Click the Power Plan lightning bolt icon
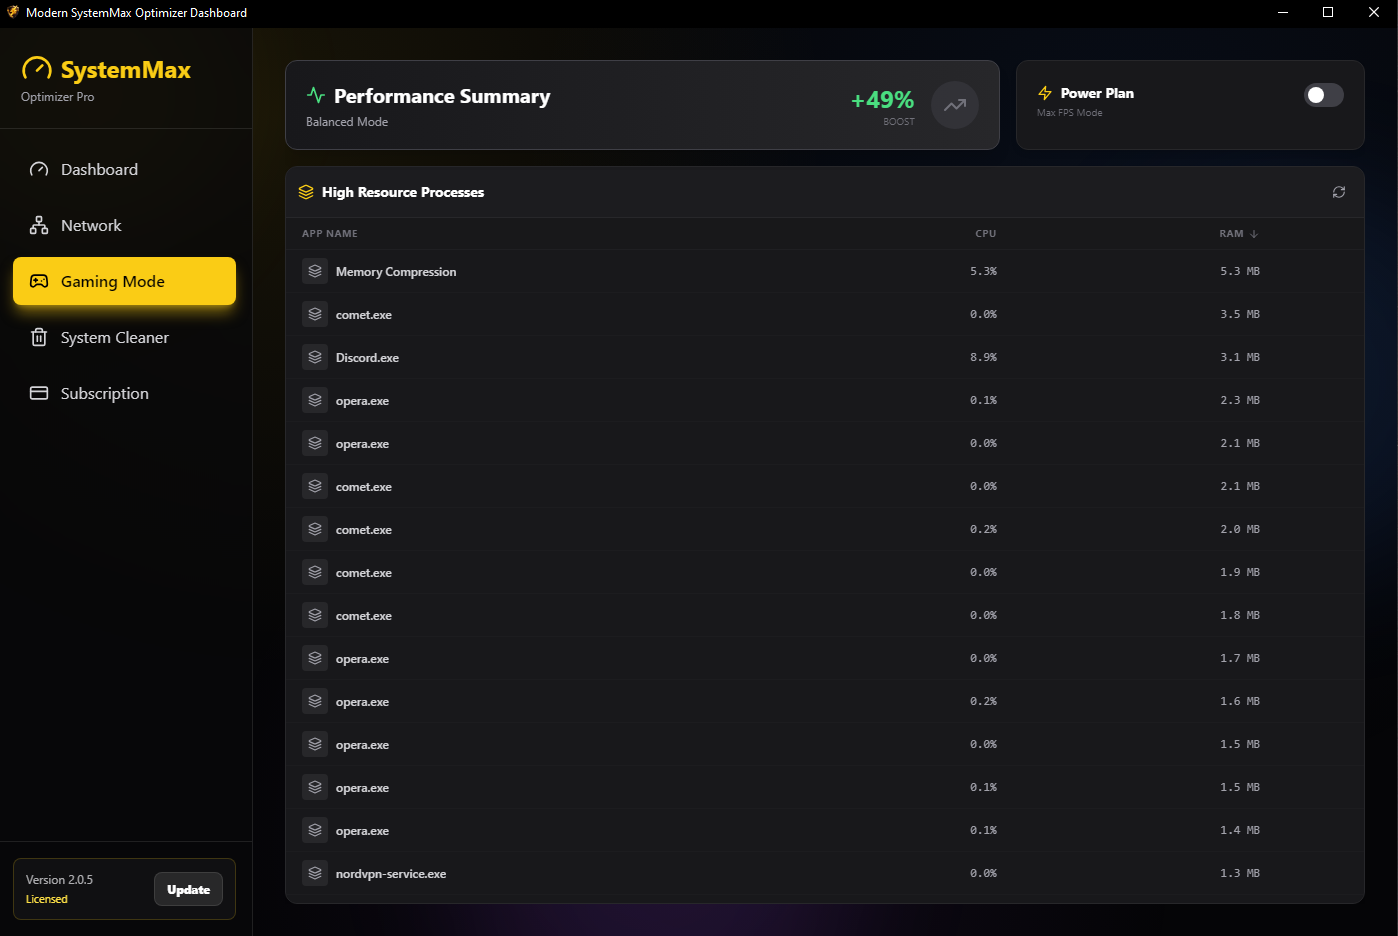 click(1045, 93)
